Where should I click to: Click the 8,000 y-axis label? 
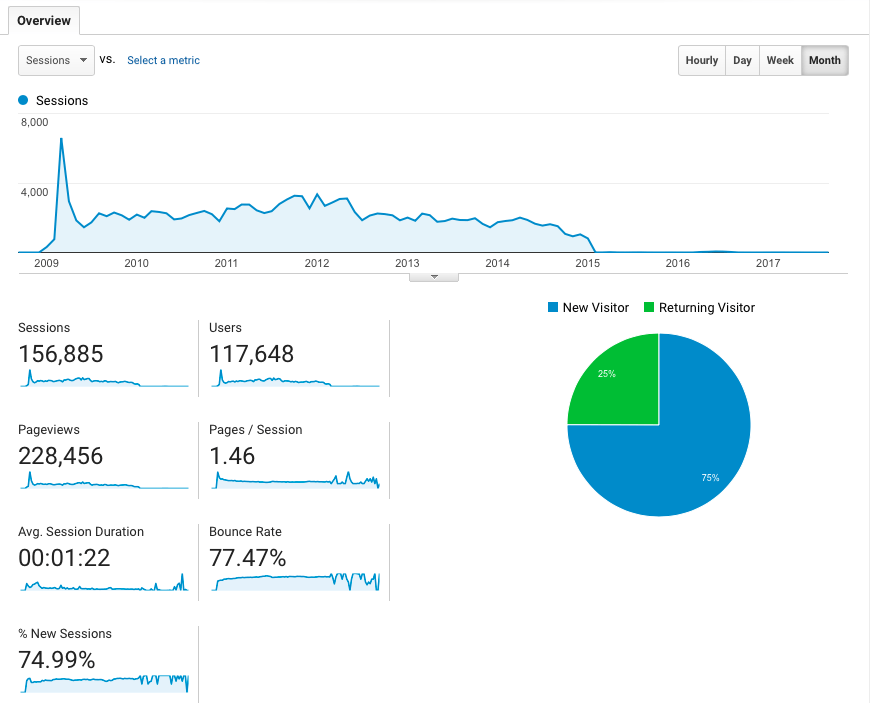[x=34, y=122]
